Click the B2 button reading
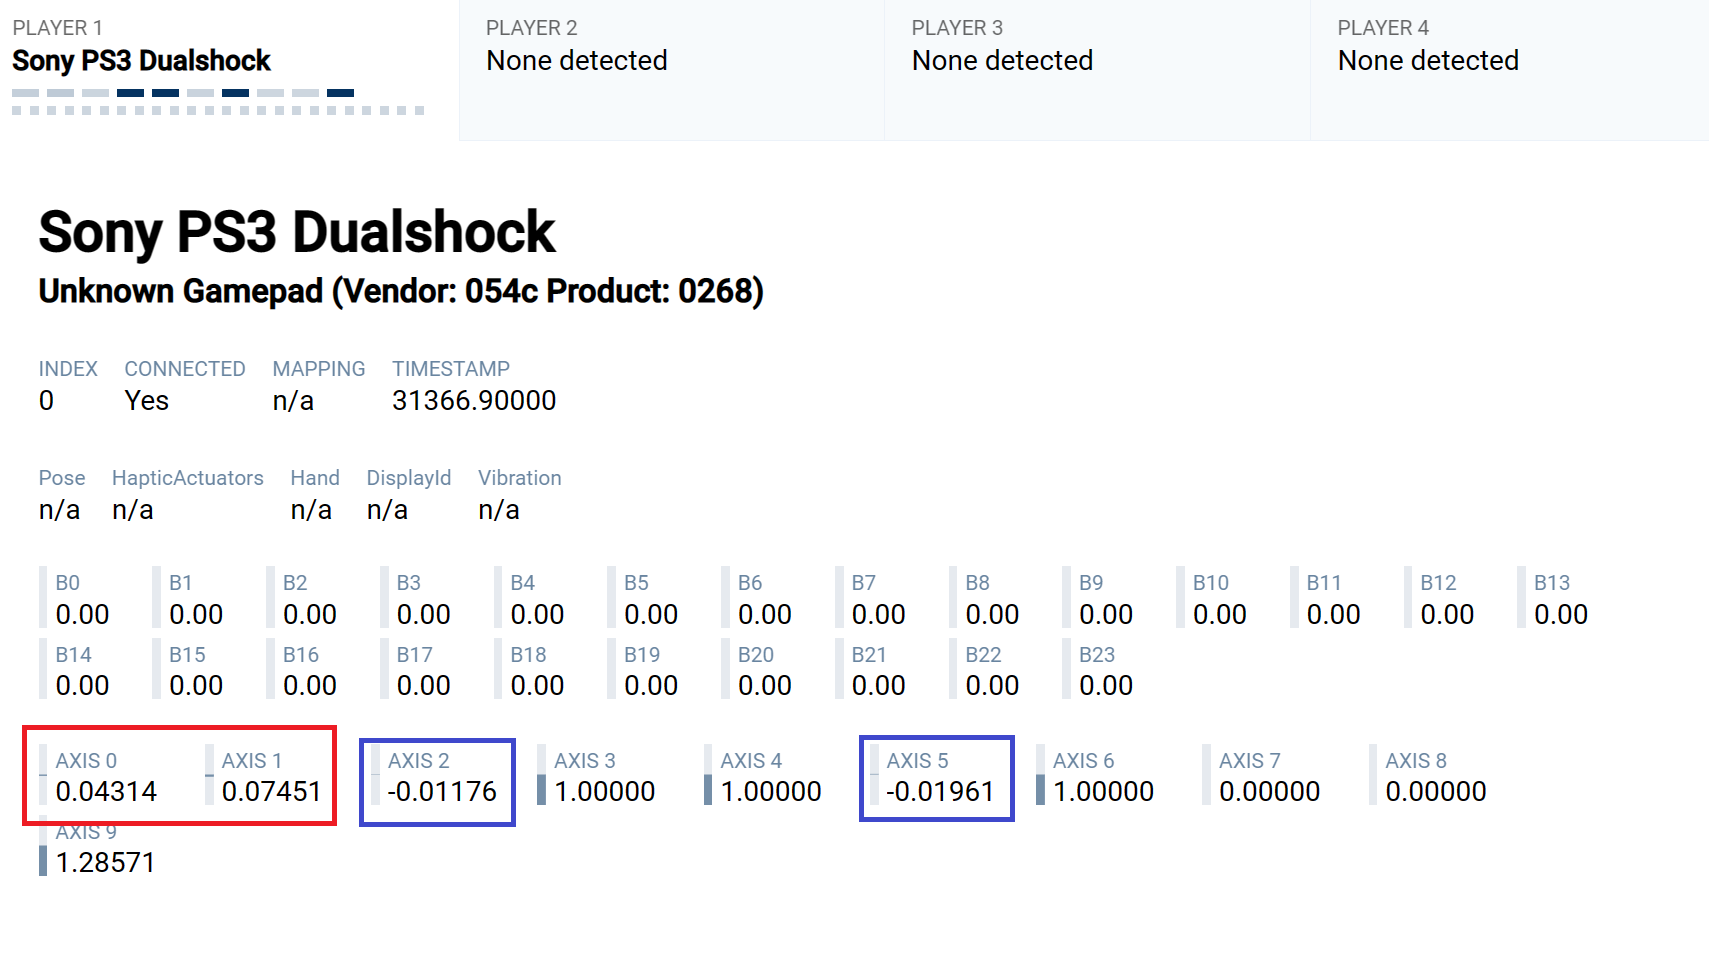This screenshot has height=962, width=1709. coord(304,599)
